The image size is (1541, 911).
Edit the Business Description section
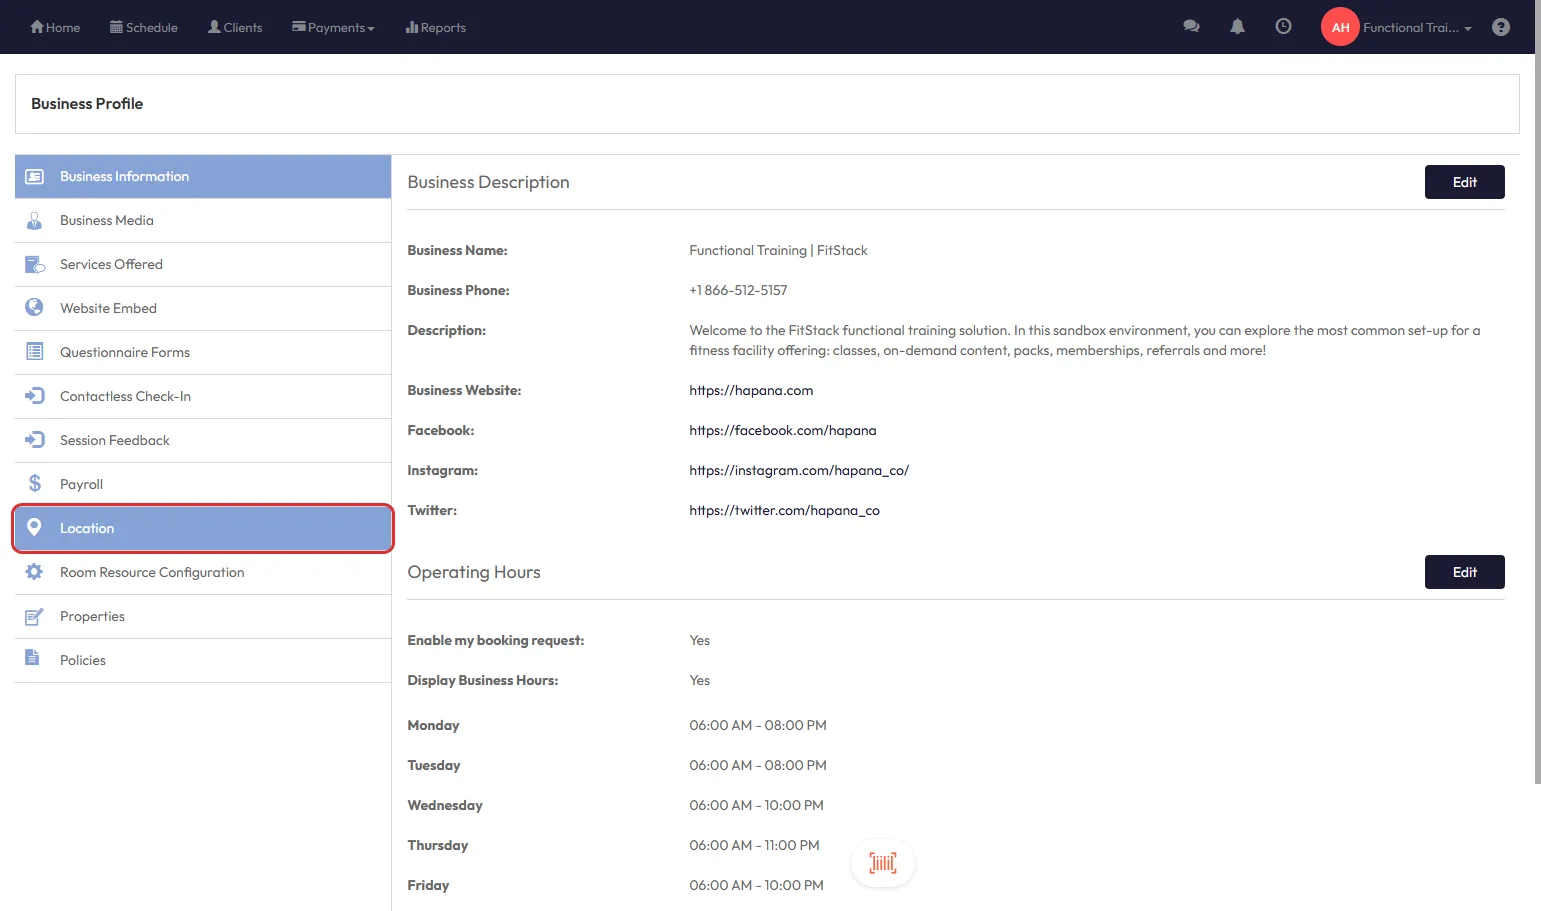tap(1464, 182)
